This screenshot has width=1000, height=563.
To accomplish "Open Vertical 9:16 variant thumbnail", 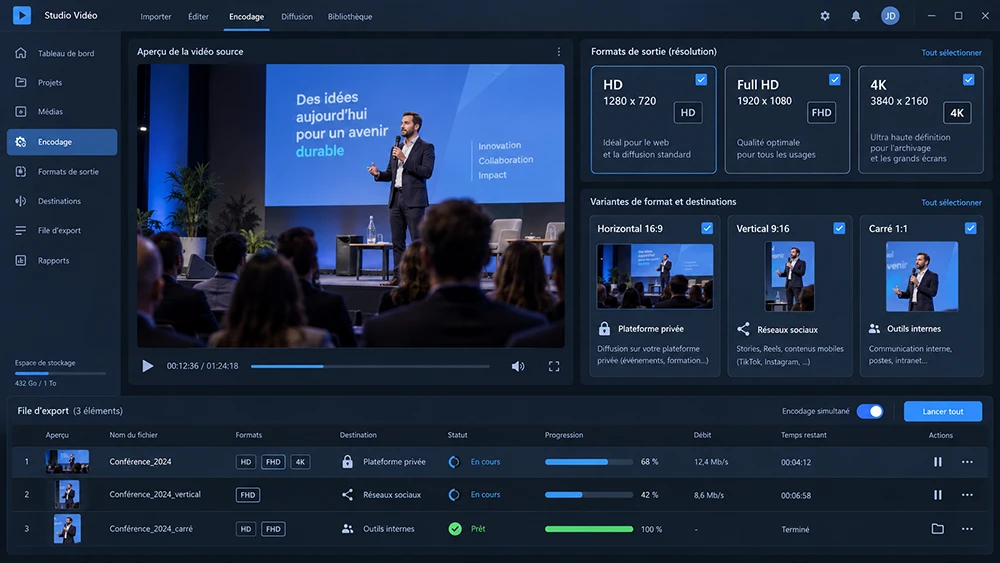I will (x=790, y=276).
